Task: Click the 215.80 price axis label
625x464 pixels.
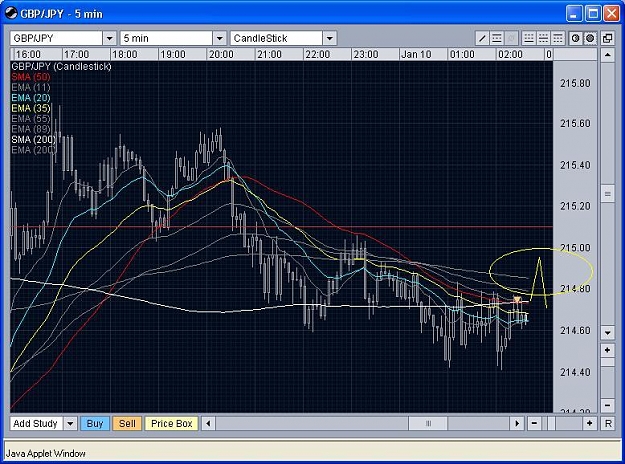Action: (x=575, y=83)
